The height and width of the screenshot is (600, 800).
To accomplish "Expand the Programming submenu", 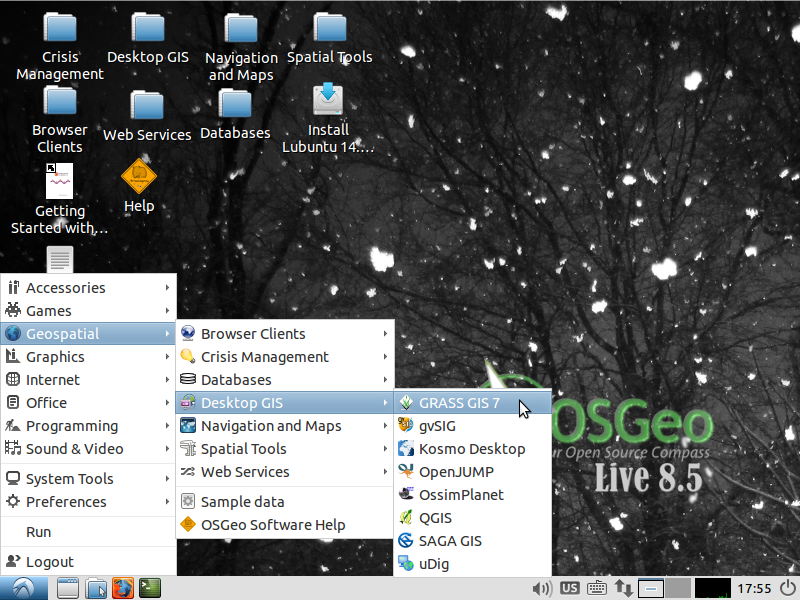I will point(88,426).
